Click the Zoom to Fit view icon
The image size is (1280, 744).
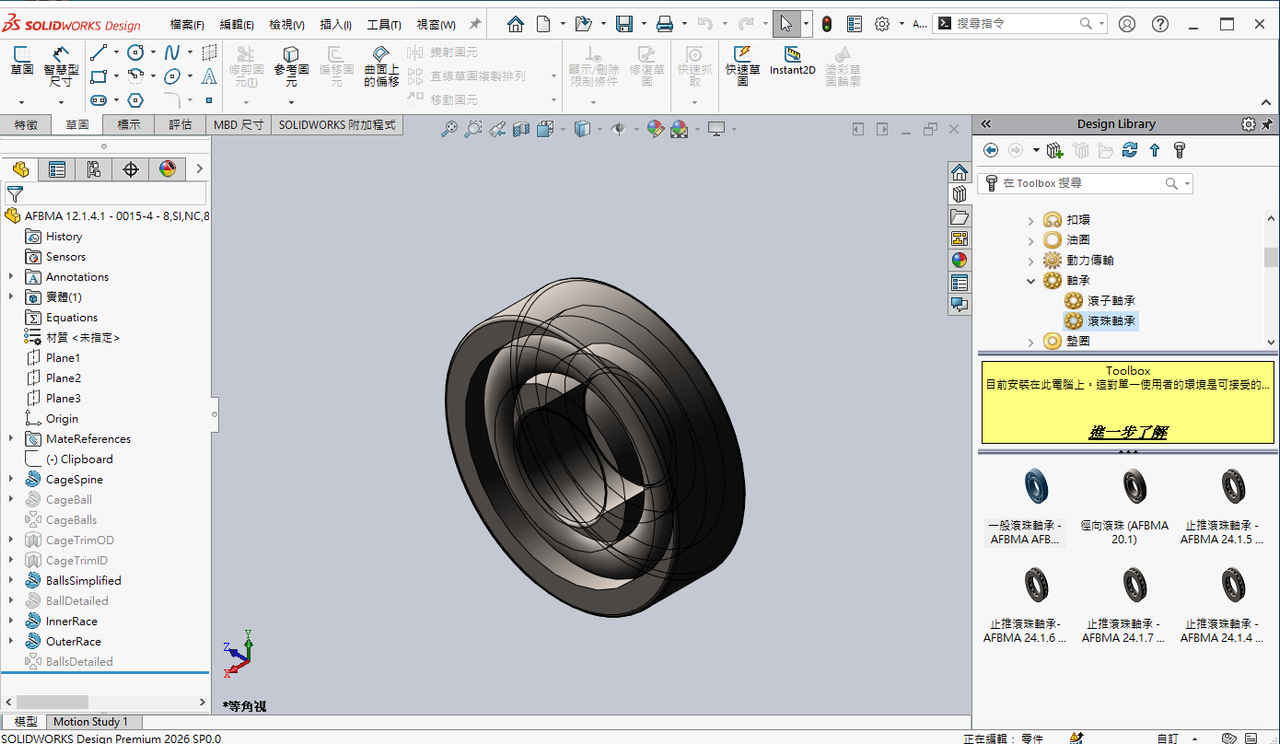pyautogui.click(x=450, y=129)
